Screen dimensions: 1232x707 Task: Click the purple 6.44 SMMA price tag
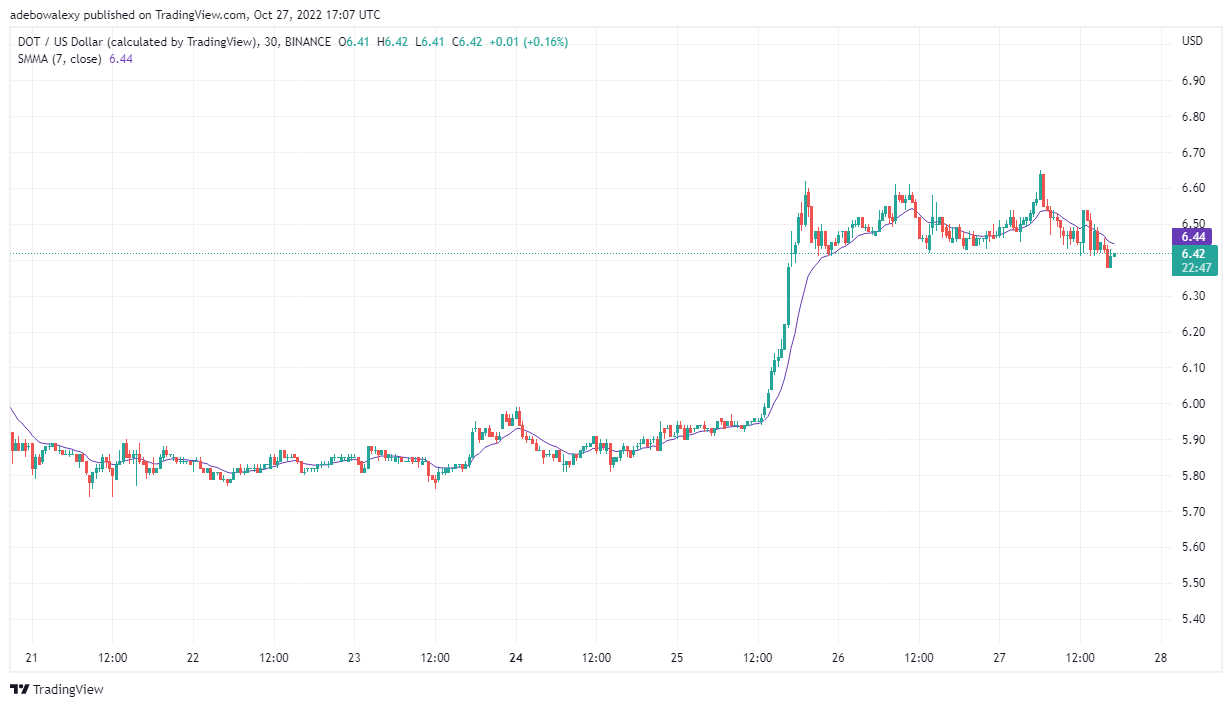coord(1191,237)
